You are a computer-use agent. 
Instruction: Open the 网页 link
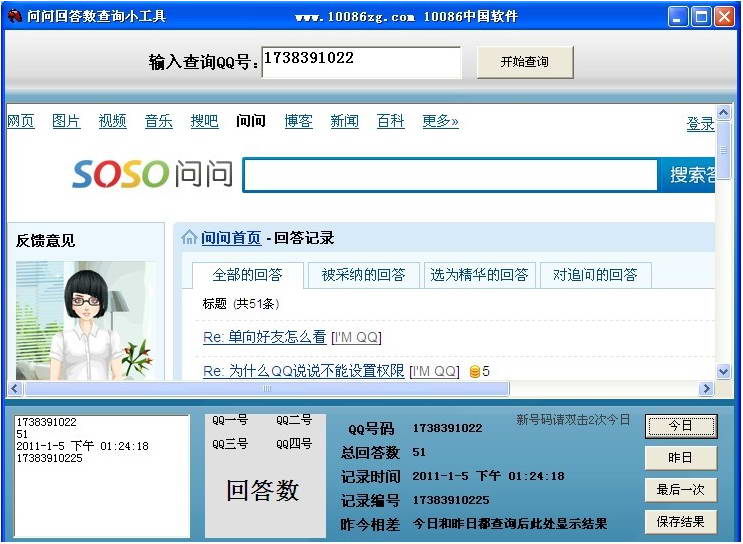21,121
